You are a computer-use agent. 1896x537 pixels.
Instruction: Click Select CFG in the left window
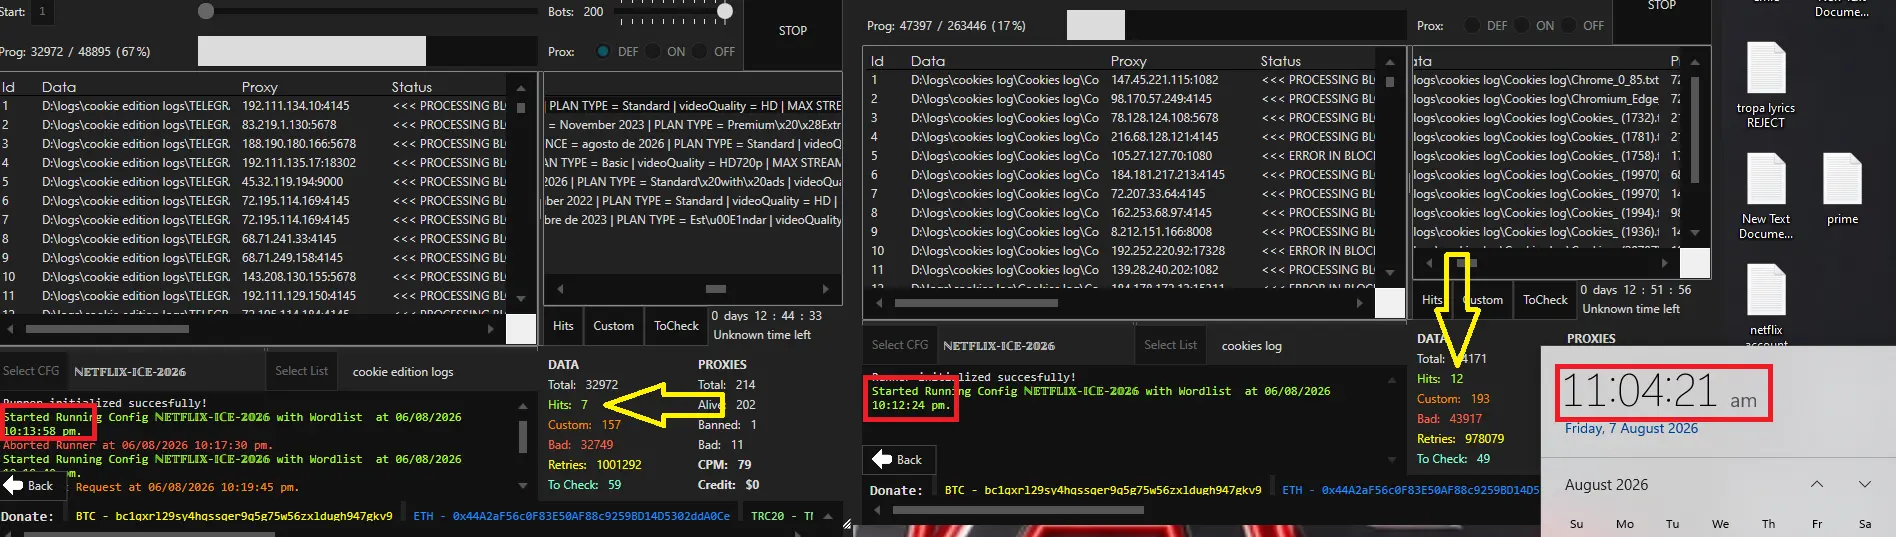coord(31,370)
